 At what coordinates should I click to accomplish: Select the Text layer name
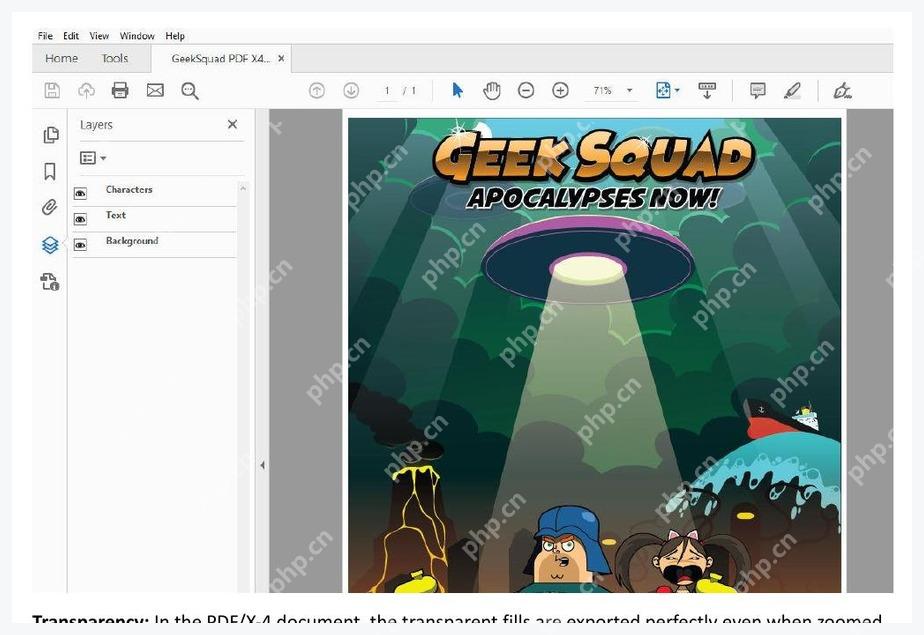[116, 215]
